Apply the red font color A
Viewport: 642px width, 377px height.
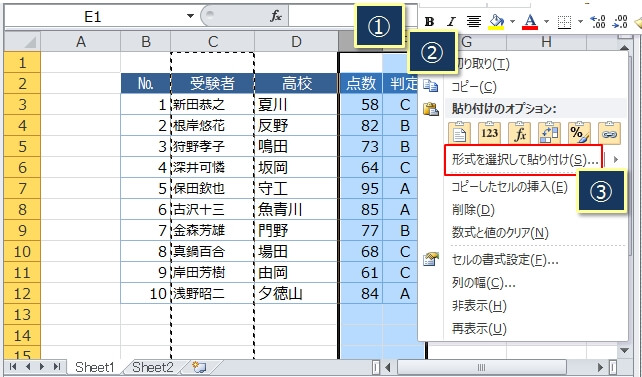click(x=530, y=21)
